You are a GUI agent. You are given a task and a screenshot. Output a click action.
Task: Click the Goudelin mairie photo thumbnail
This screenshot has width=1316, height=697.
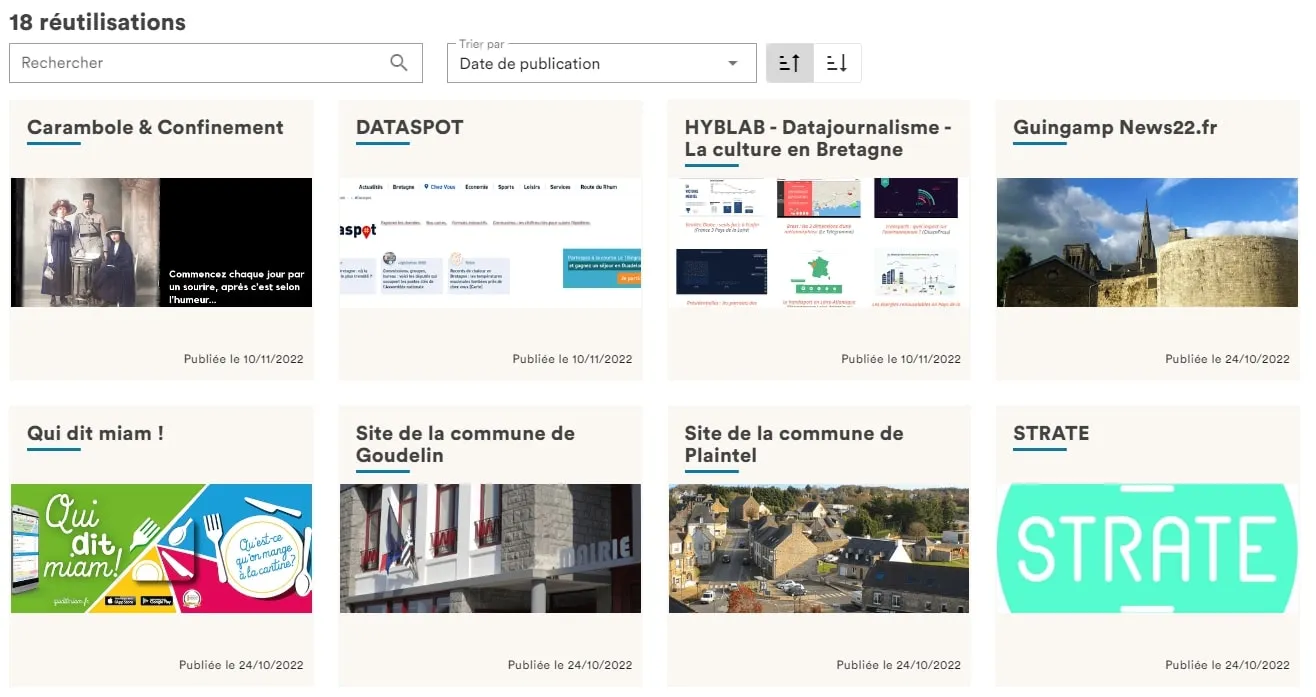490,548
